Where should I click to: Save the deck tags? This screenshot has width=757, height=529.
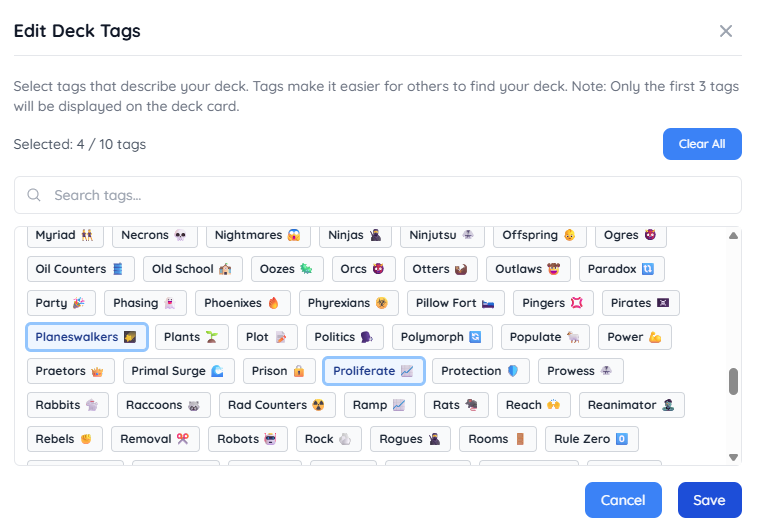tap(709, 500)
